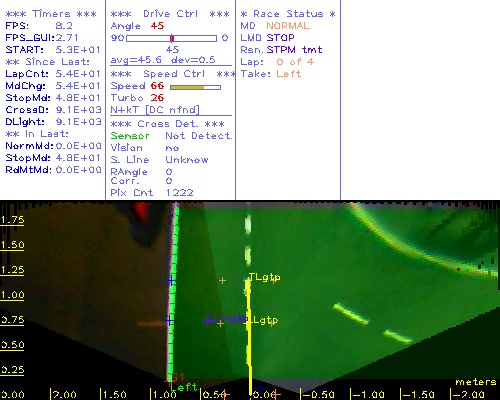This screenshot has width=500, height=400.
Task: Click the red G1 marker at bottom
Action: (176, 378)
